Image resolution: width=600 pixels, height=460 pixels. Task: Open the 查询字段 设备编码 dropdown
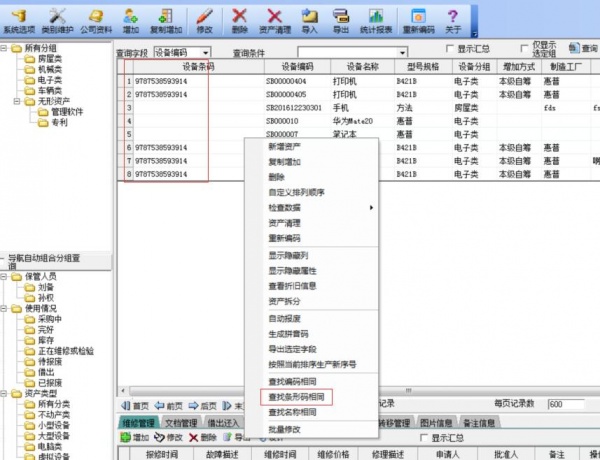[204, 52]
